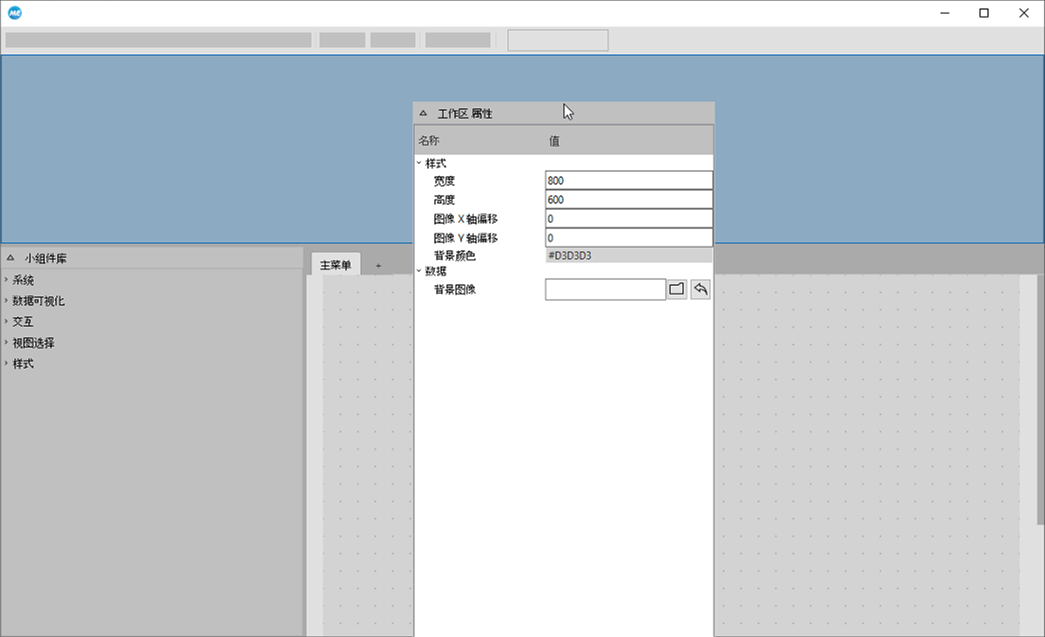1045x637 pixels.
Task: Click the 高度 input field showing 600
Action: point(628,200)
